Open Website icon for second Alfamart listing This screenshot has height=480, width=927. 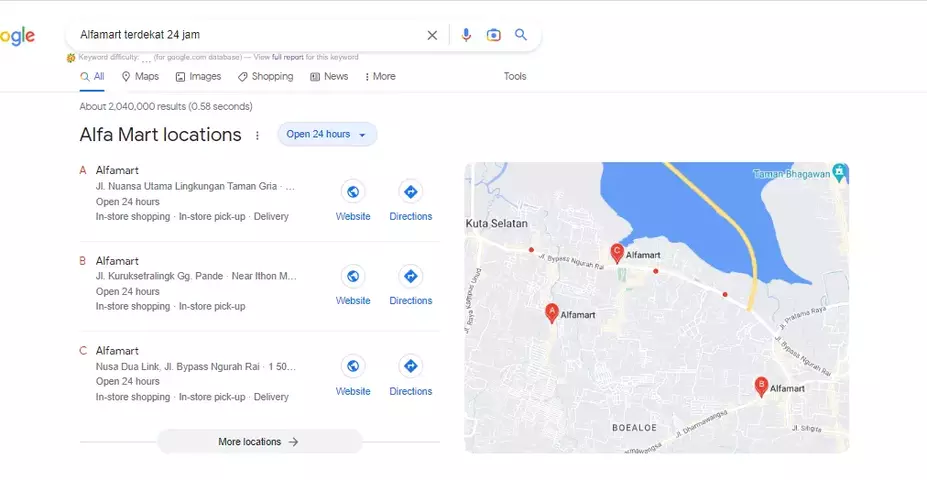click(x=352, y=276)
